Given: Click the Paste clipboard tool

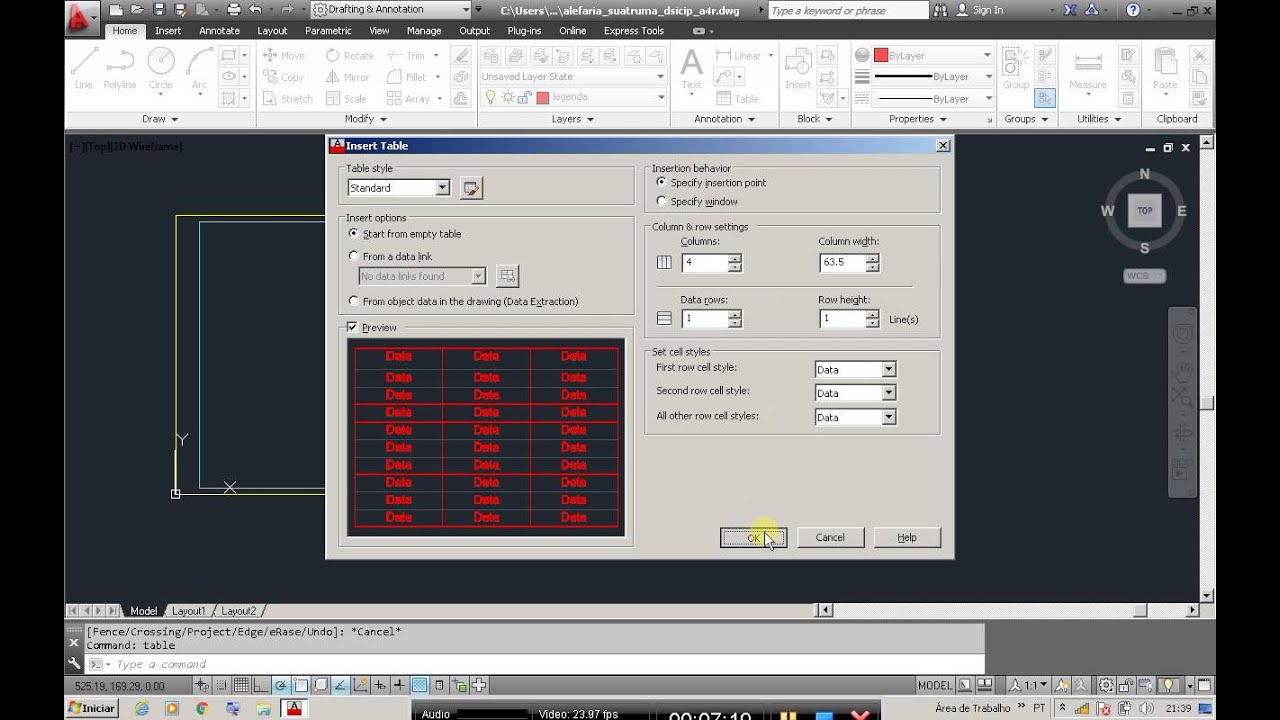Looking at the screenshot, I should pyautogui.click(x=1165, y=68).
